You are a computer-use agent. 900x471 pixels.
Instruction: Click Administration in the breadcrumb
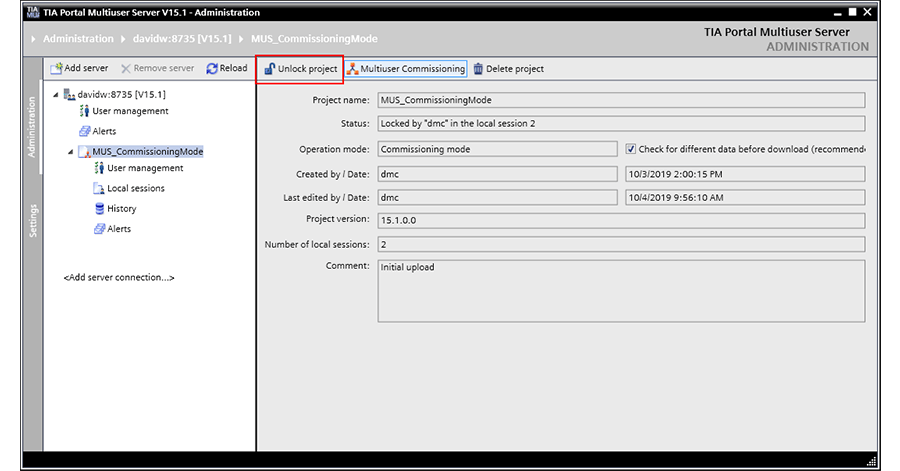click(x=78, y=38)
